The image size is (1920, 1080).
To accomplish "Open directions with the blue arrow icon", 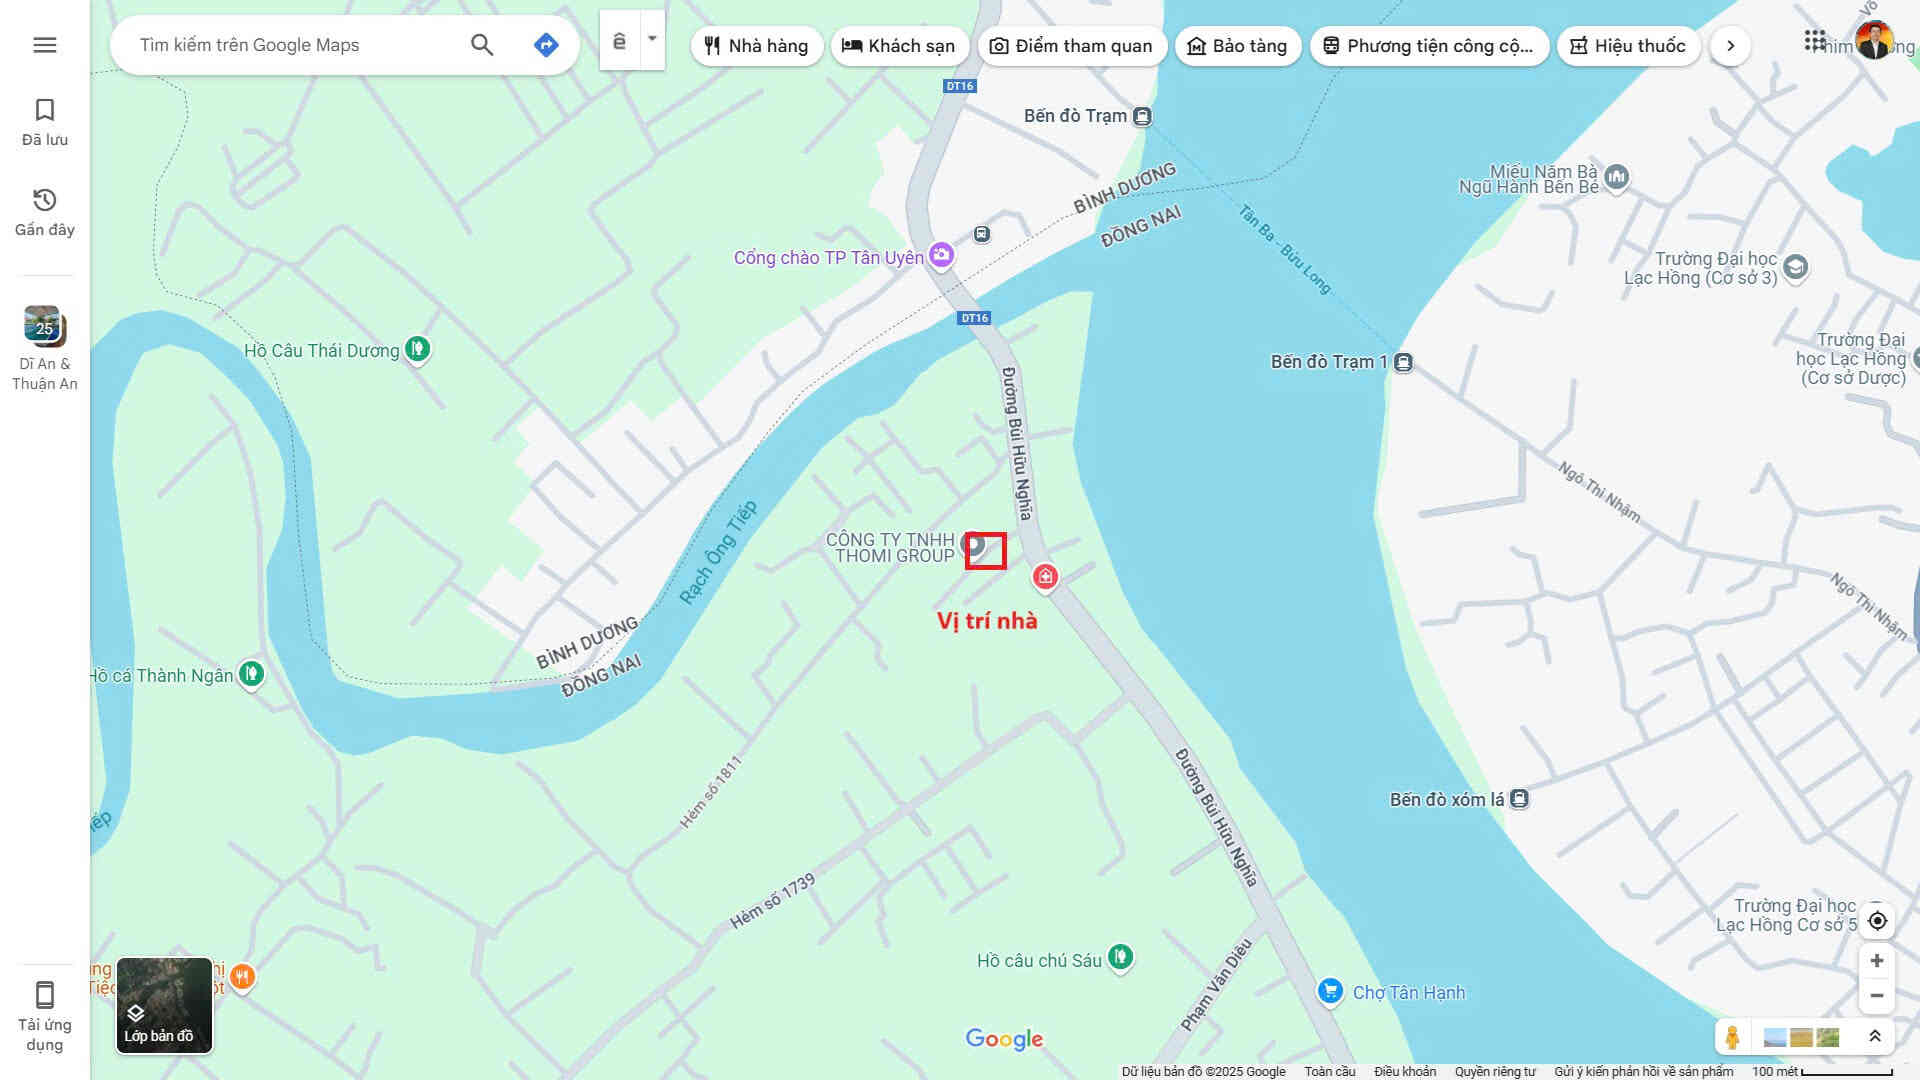I will click(x=546, y=45).
